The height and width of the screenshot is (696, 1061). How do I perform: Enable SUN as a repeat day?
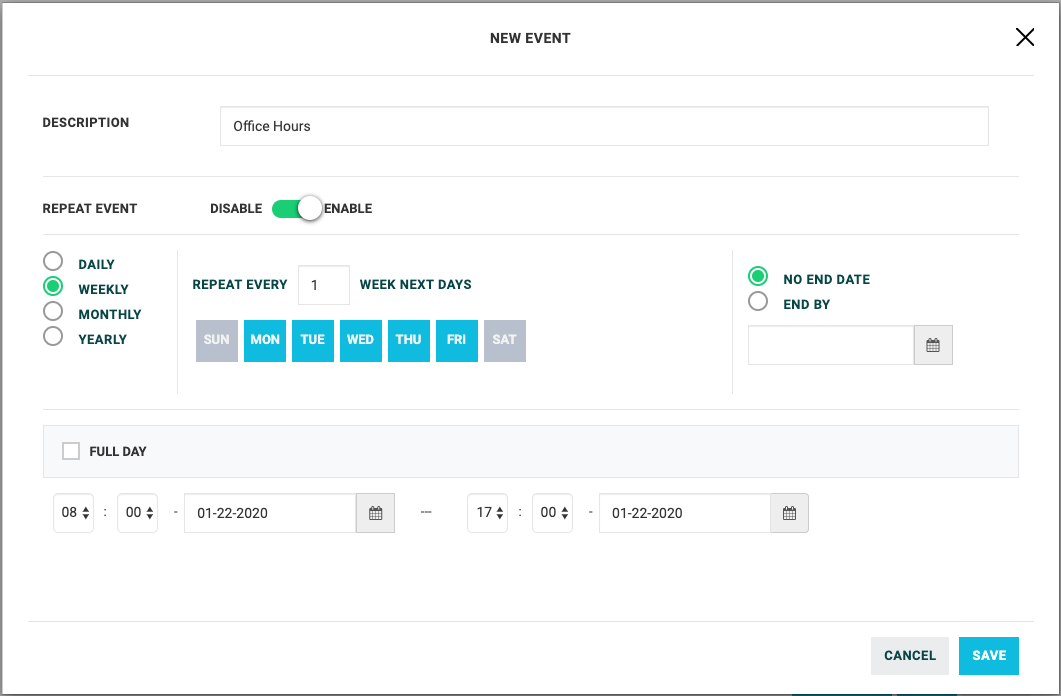216,340
